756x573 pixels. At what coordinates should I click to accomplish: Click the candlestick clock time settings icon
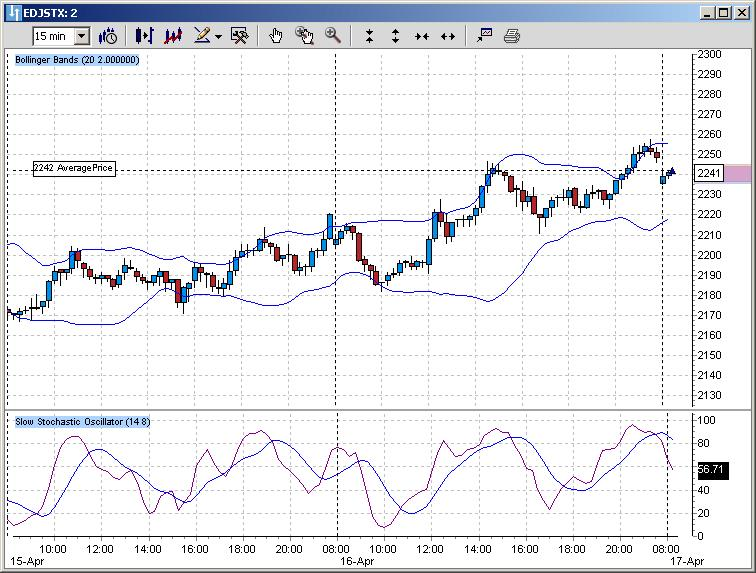tap(108, 36)
